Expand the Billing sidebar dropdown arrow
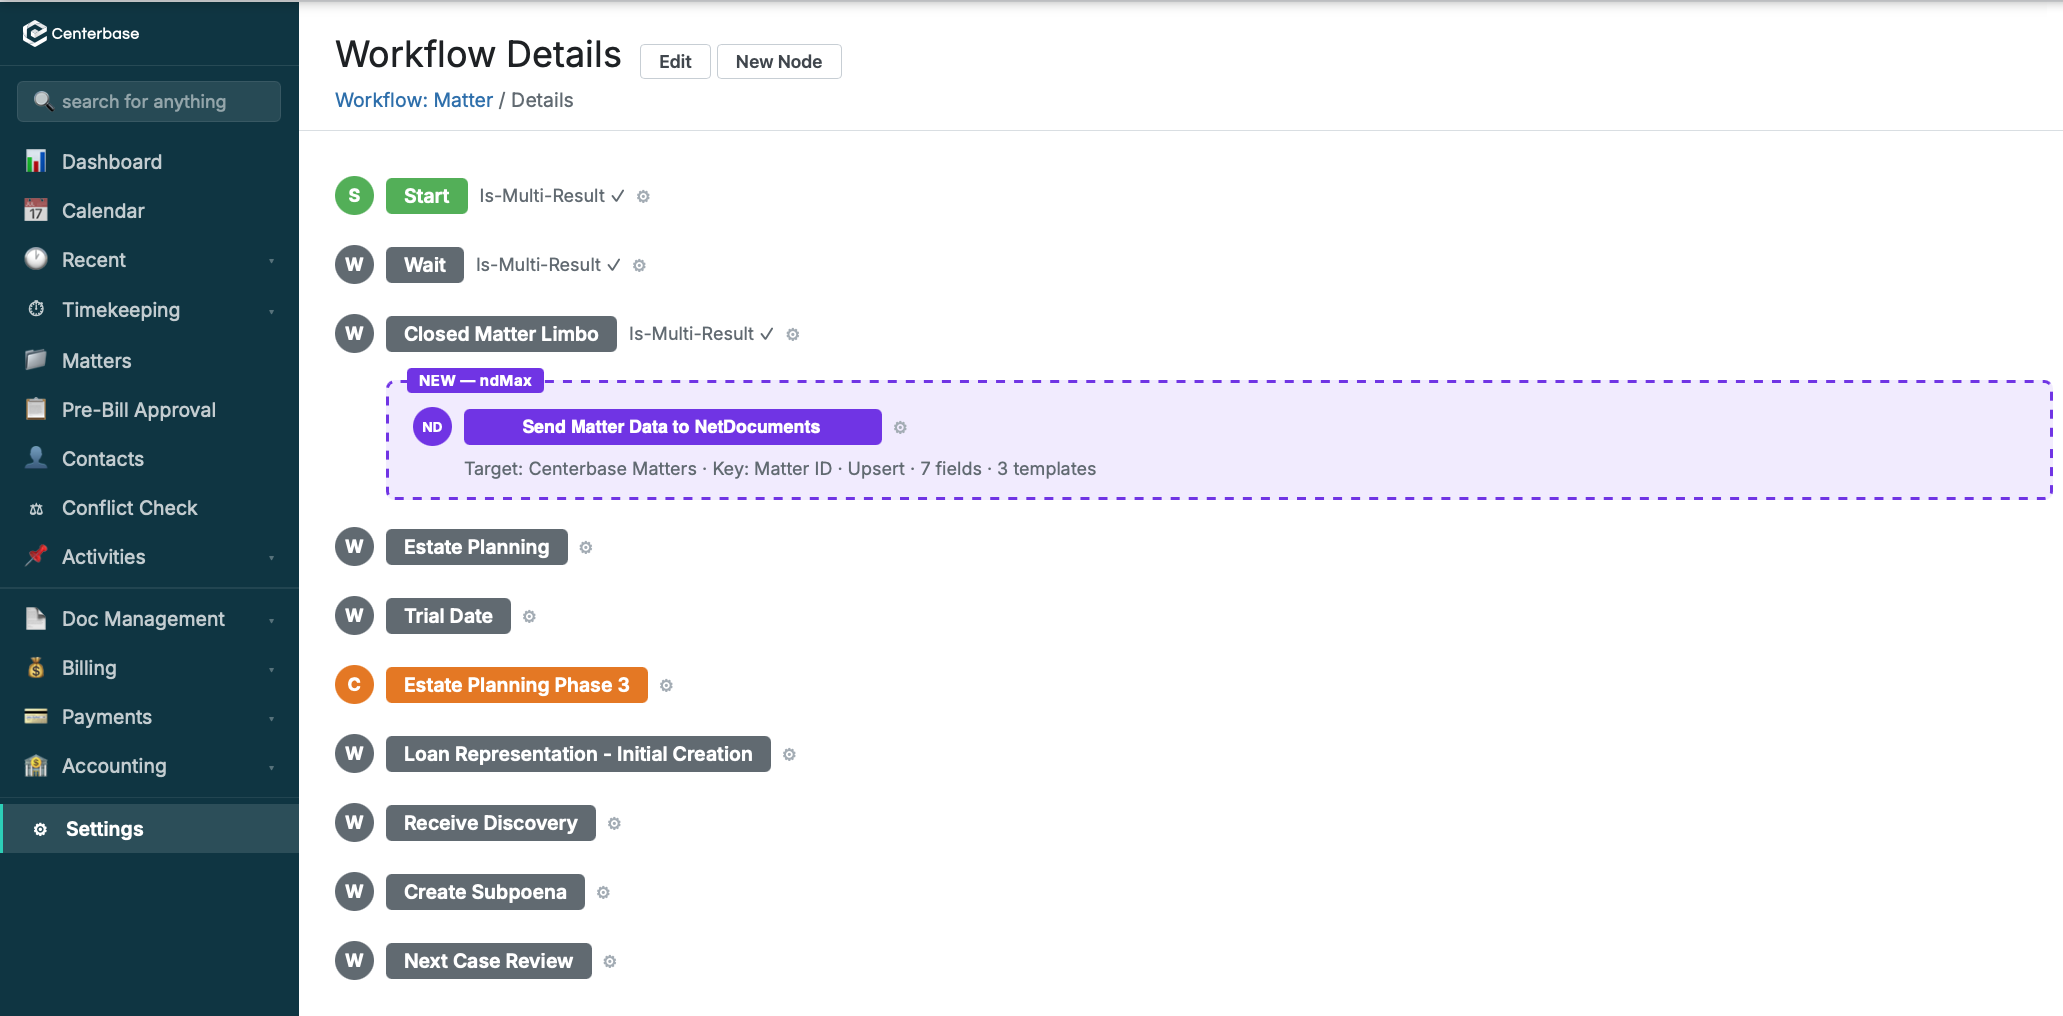The image size is (2063, 1016). pyautogui.click(x=271, y=669)
